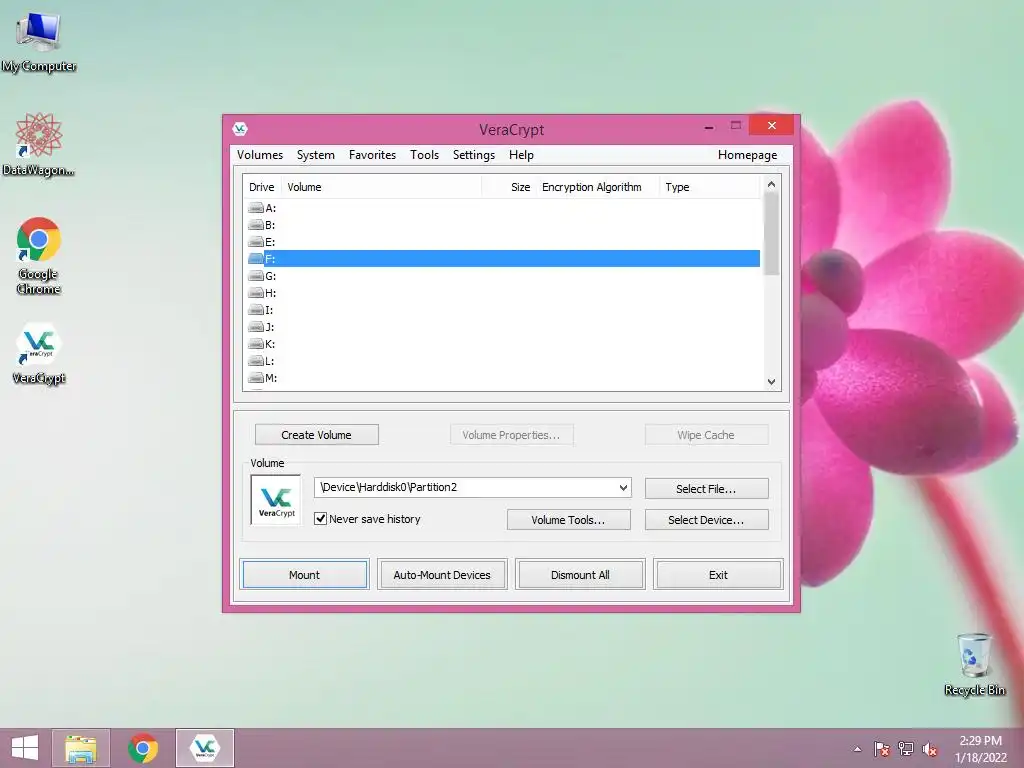Select drive M: icon in list
This screenshot has width=1024, height=768.
point(255,378)
